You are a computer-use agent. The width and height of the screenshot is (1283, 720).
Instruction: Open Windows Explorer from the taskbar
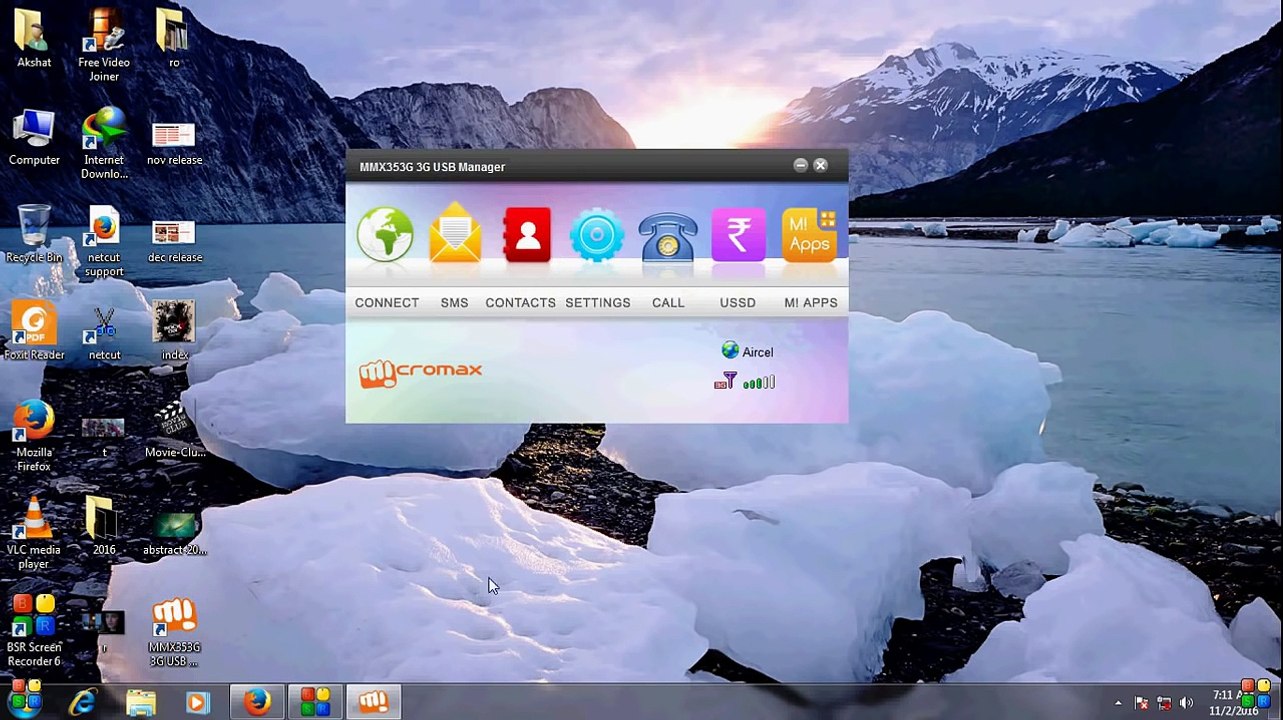pyautogui.click(x=141, y=703)
